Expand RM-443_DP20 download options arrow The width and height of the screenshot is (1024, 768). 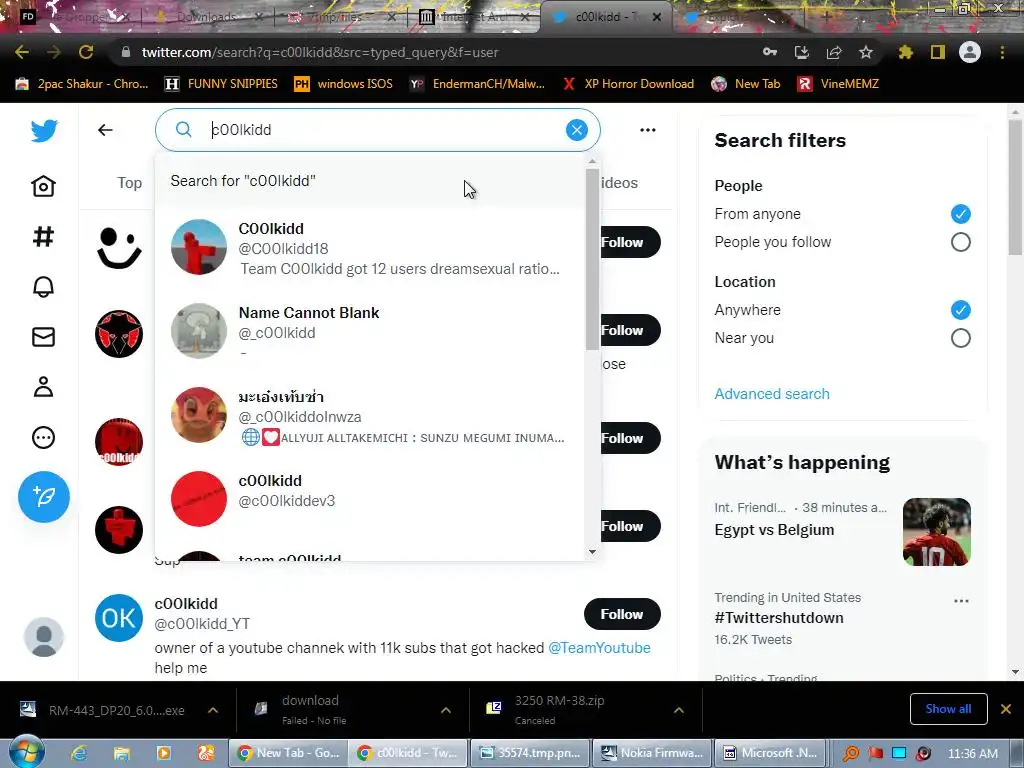coord(213,711)
